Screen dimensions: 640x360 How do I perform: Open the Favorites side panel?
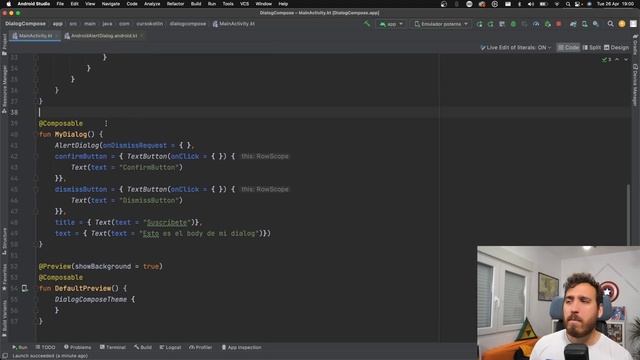tap(4, 278)
